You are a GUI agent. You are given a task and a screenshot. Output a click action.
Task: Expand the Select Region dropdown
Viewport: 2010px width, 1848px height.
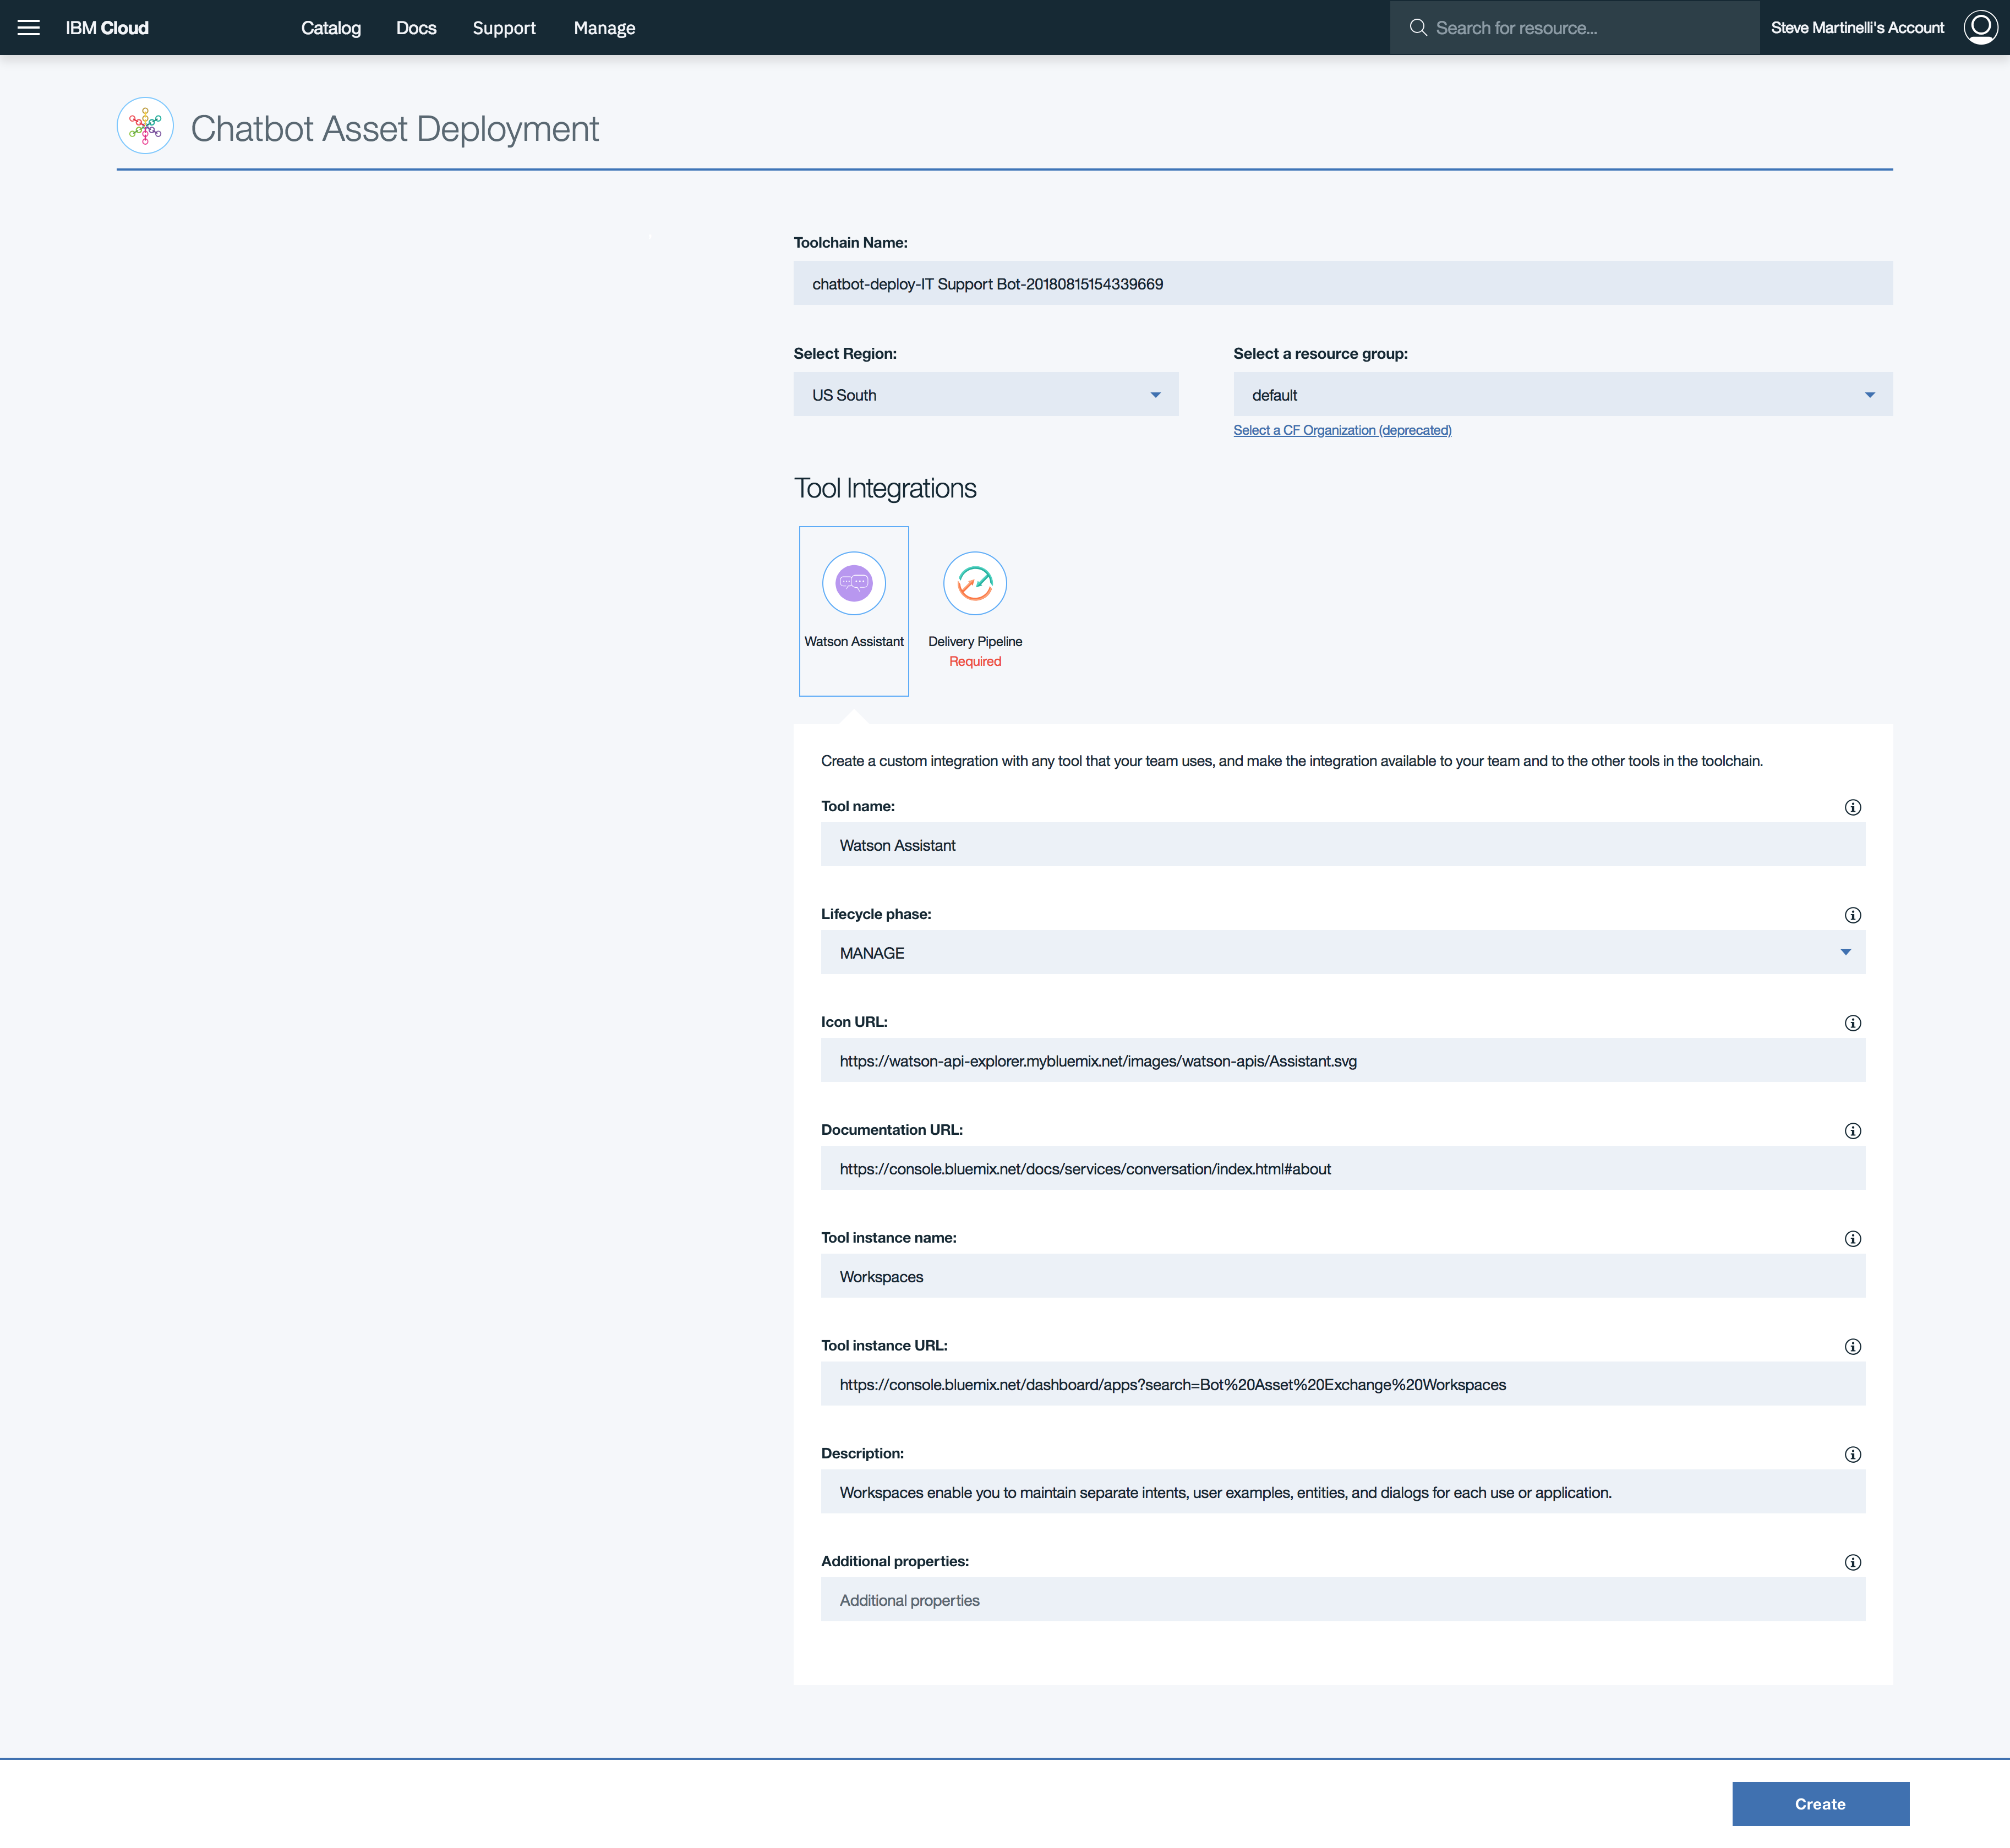click(985, 395)
